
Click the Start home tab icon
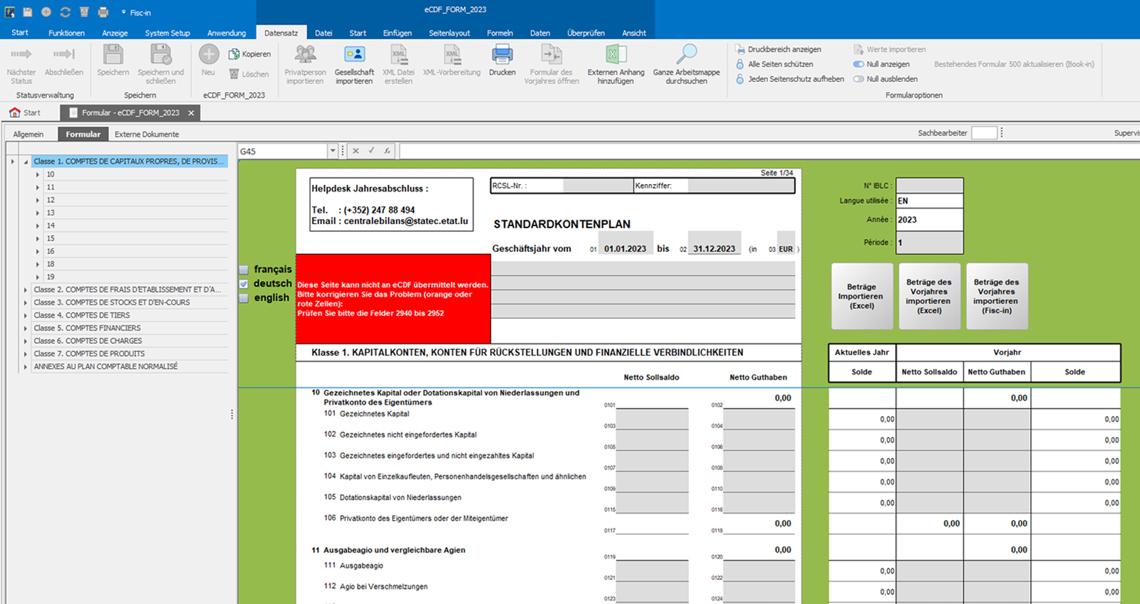[15, 113]
